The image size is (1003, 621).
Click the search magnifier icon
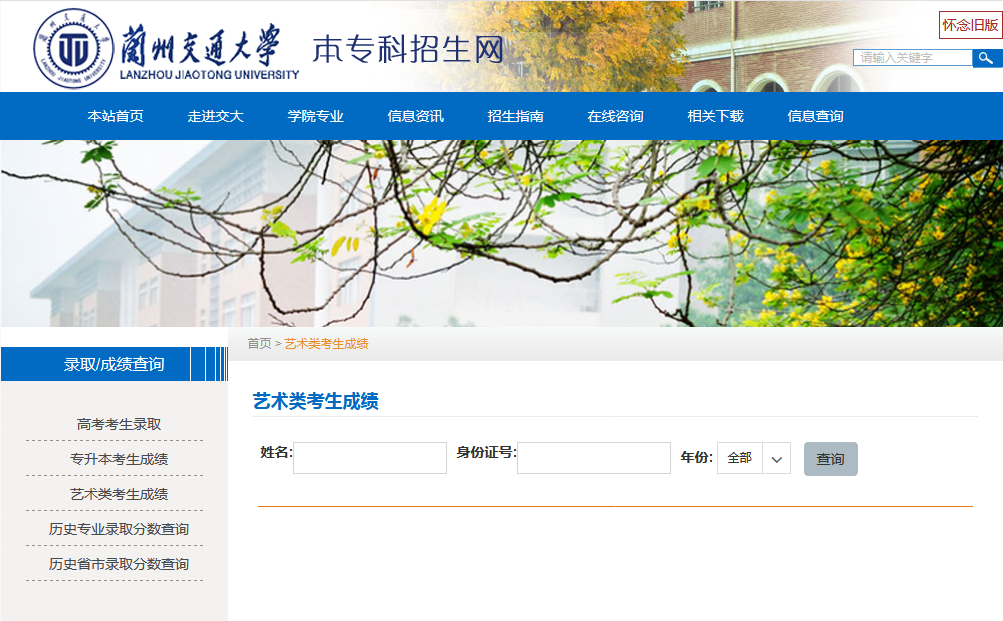986,58
